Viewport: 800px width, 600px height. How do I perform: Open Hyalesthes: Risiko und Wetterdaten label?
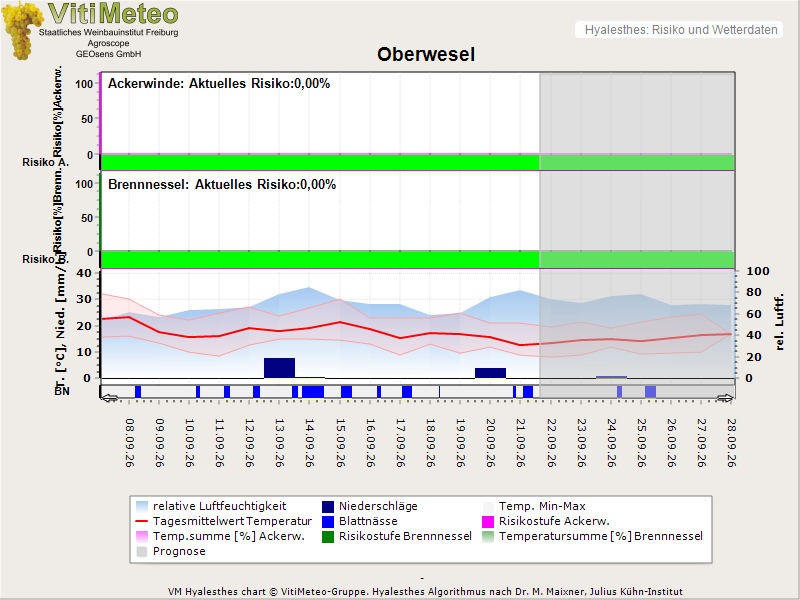click(681, 30)
